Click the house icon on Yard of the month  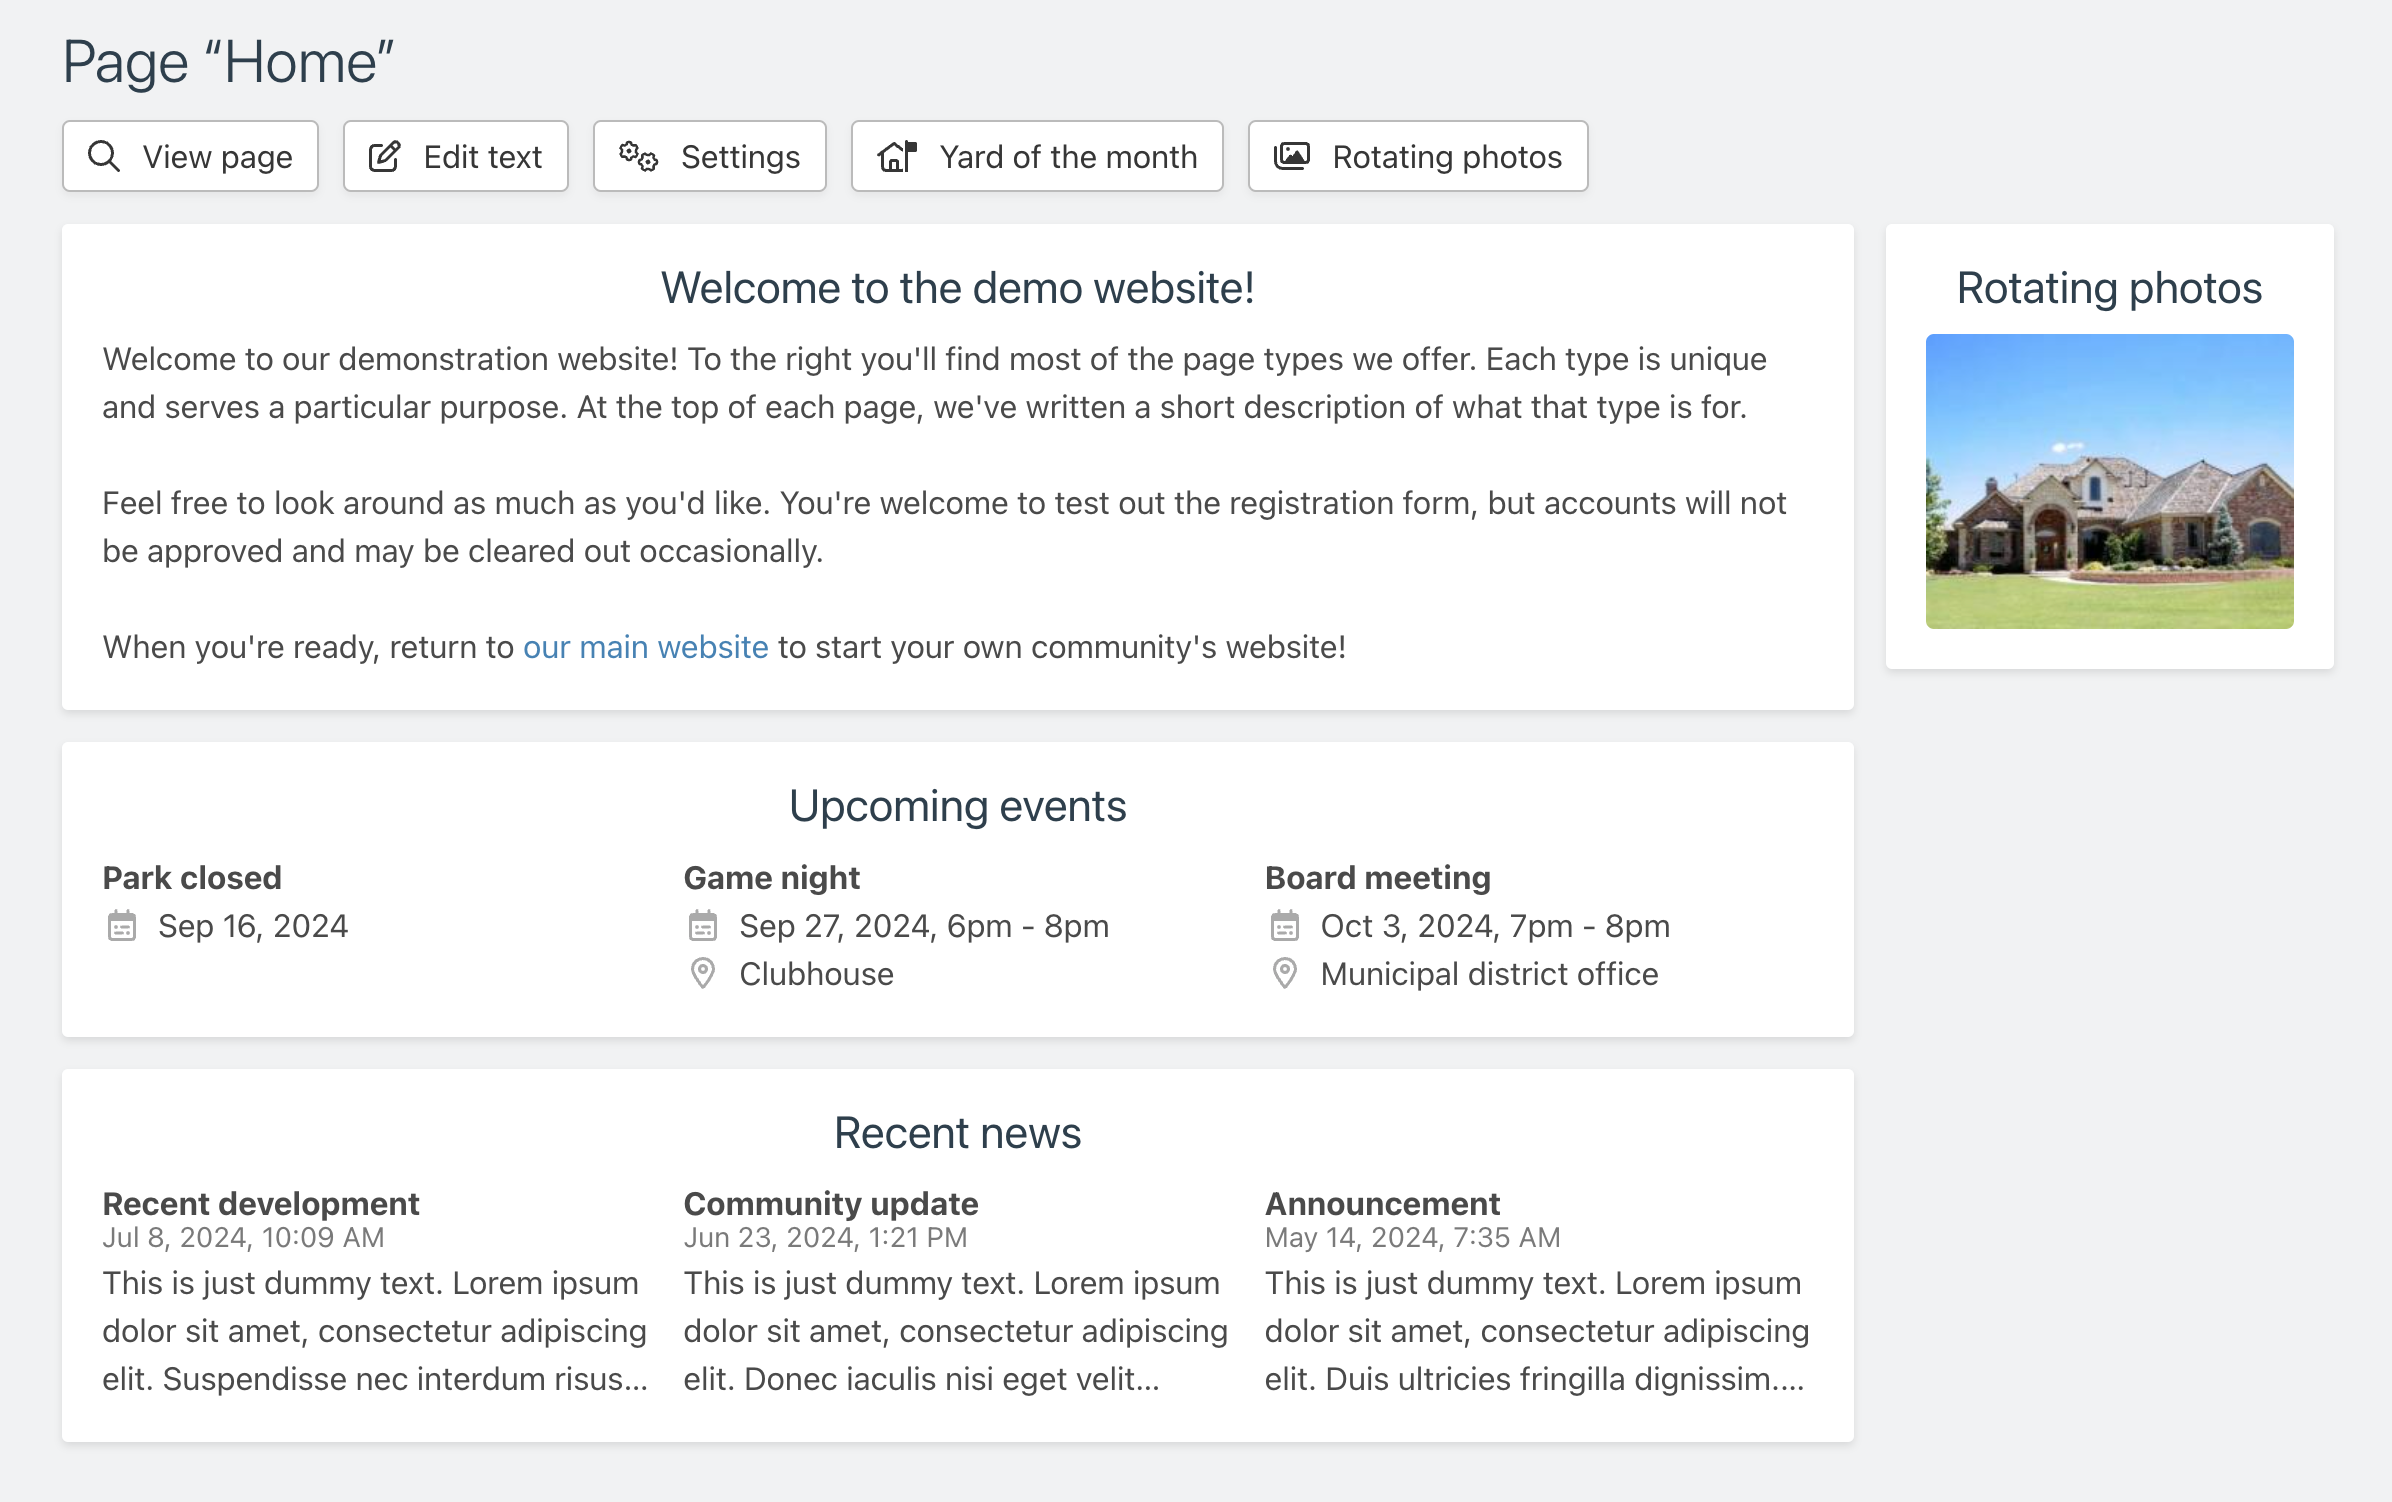tap(897, 156)
